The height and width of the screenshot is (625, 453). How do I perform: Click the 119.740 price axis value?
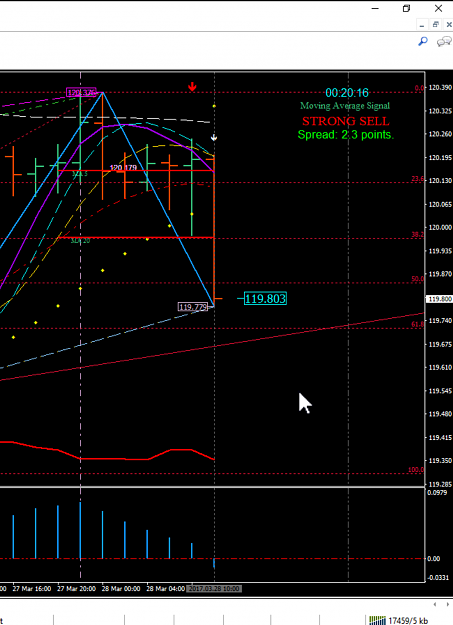440,320
